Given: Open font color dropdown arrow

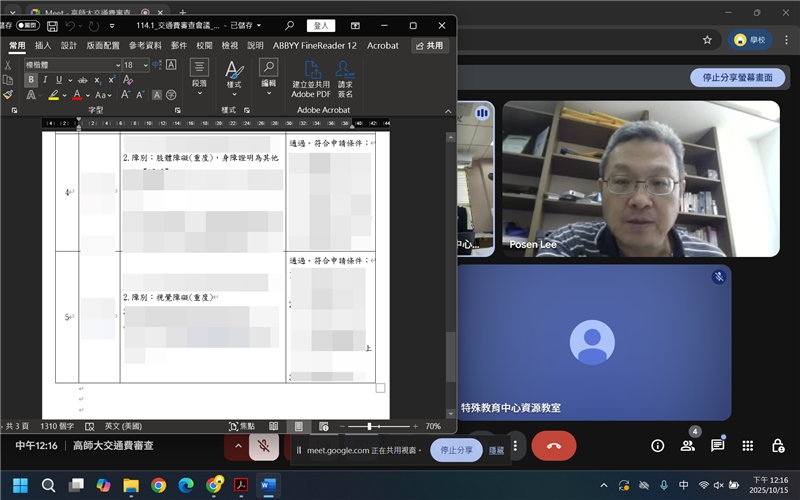Looking at the screenshot, I should click(x=88, y=95).
